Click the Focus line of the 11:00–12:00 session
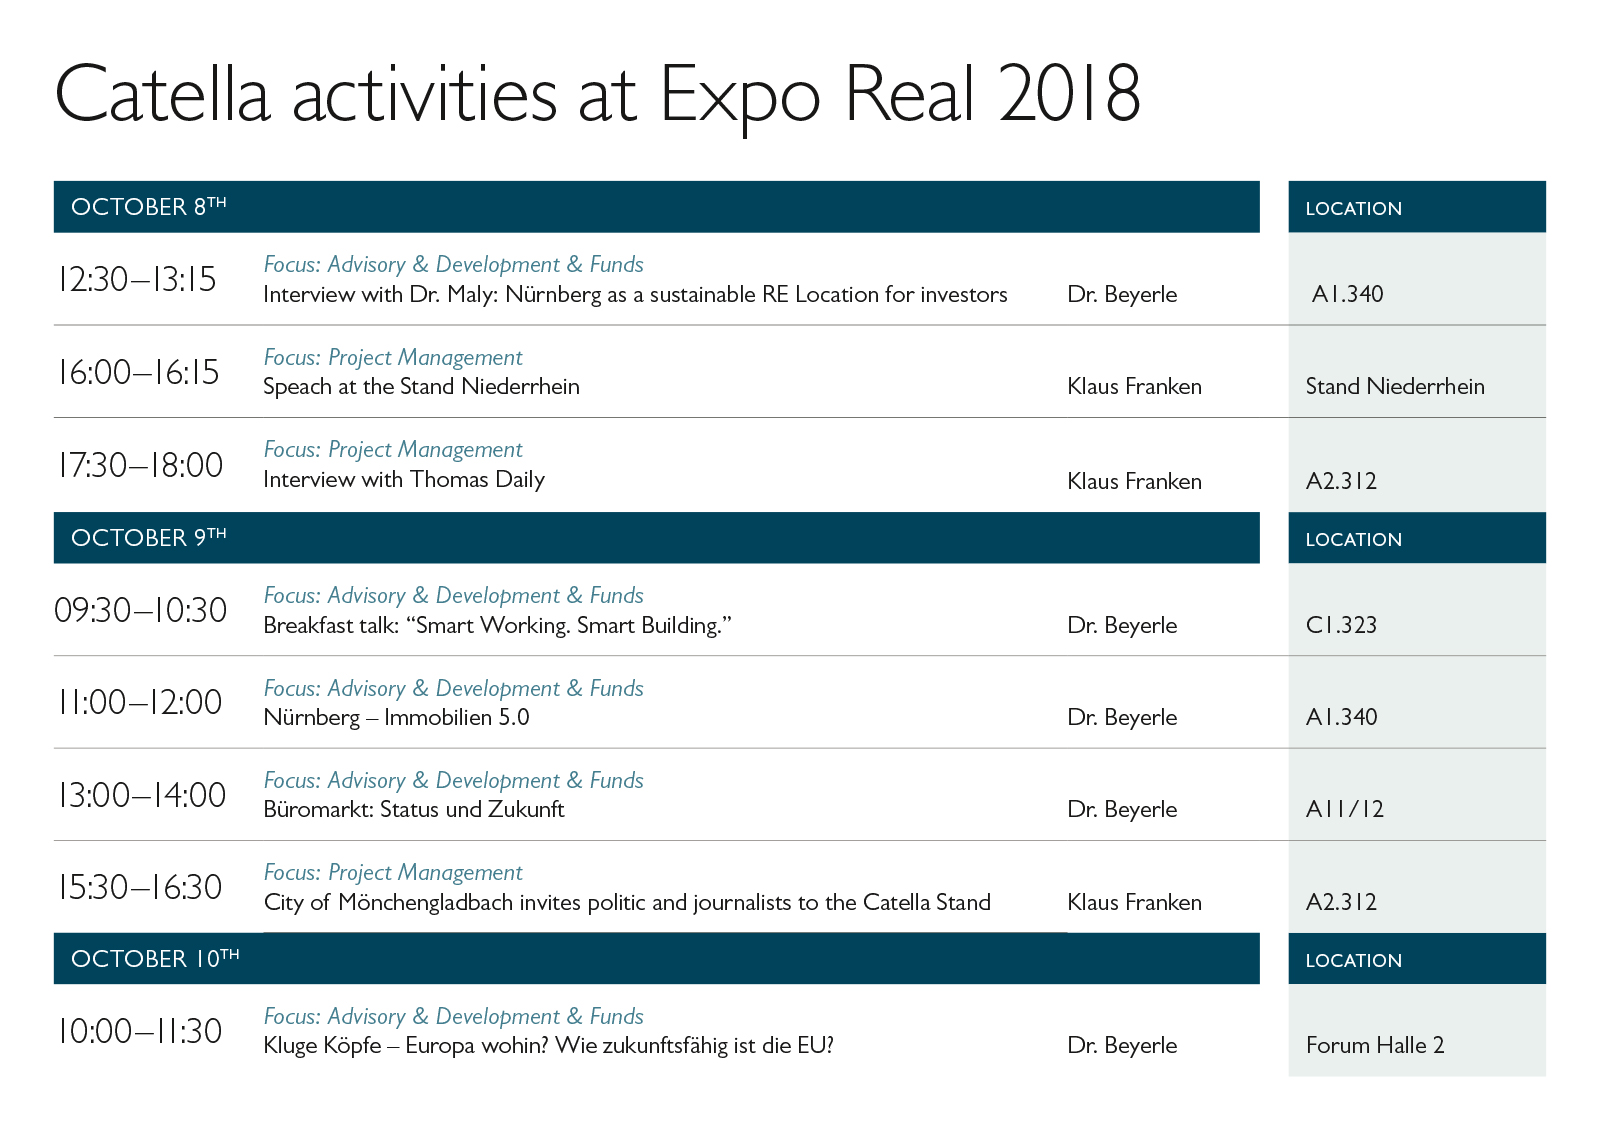 (453, 689)
